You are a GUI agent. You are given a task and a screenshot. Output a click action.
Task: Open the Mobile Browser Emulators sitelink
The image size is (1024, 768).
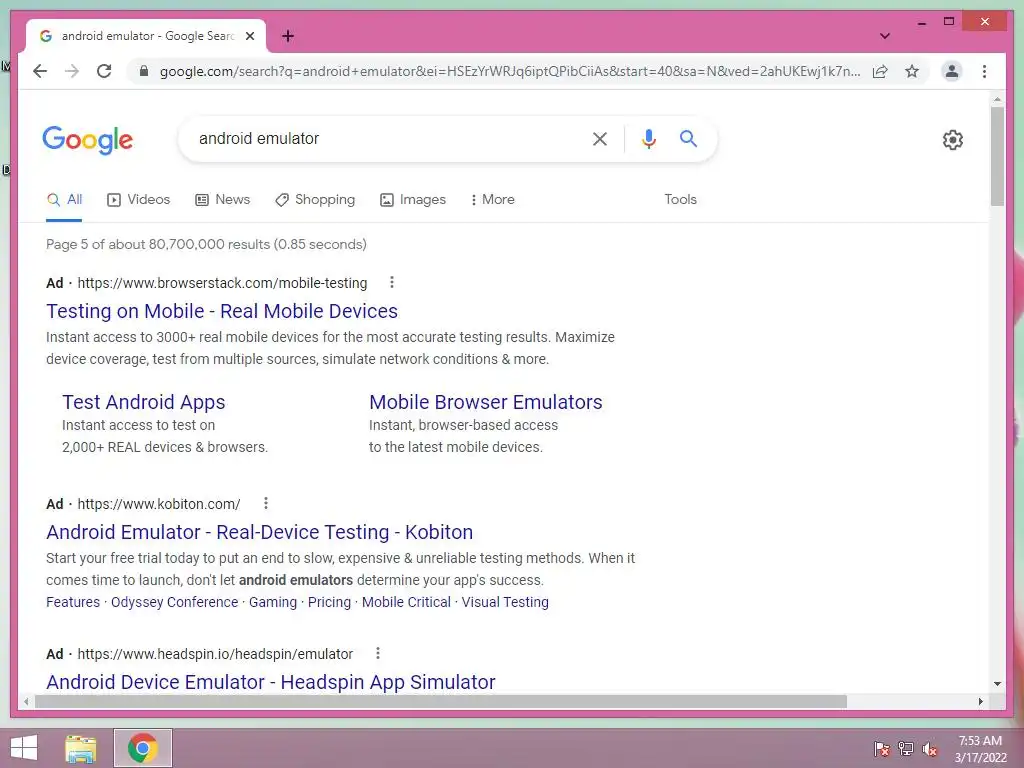486,402
